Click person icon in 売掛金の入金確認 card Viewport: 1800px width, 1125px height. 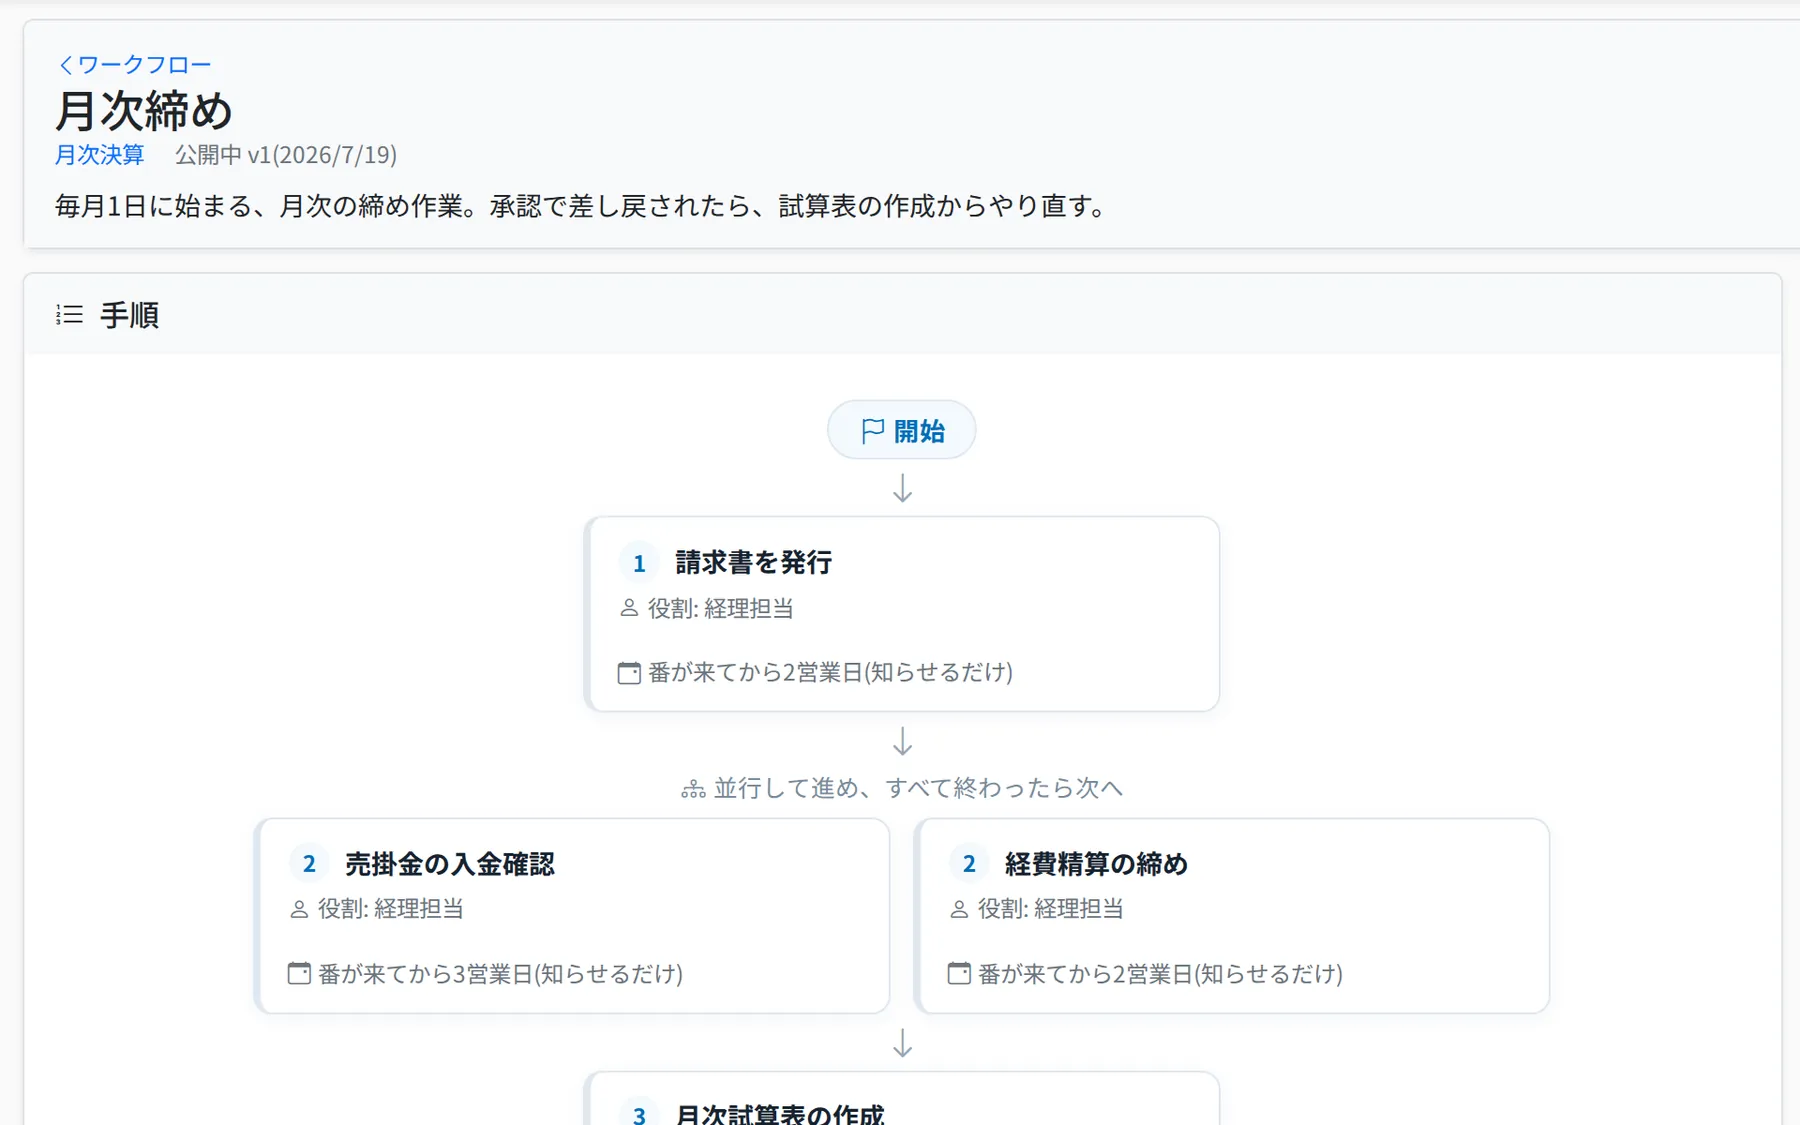pyautogui.click(x=299, y=909)
